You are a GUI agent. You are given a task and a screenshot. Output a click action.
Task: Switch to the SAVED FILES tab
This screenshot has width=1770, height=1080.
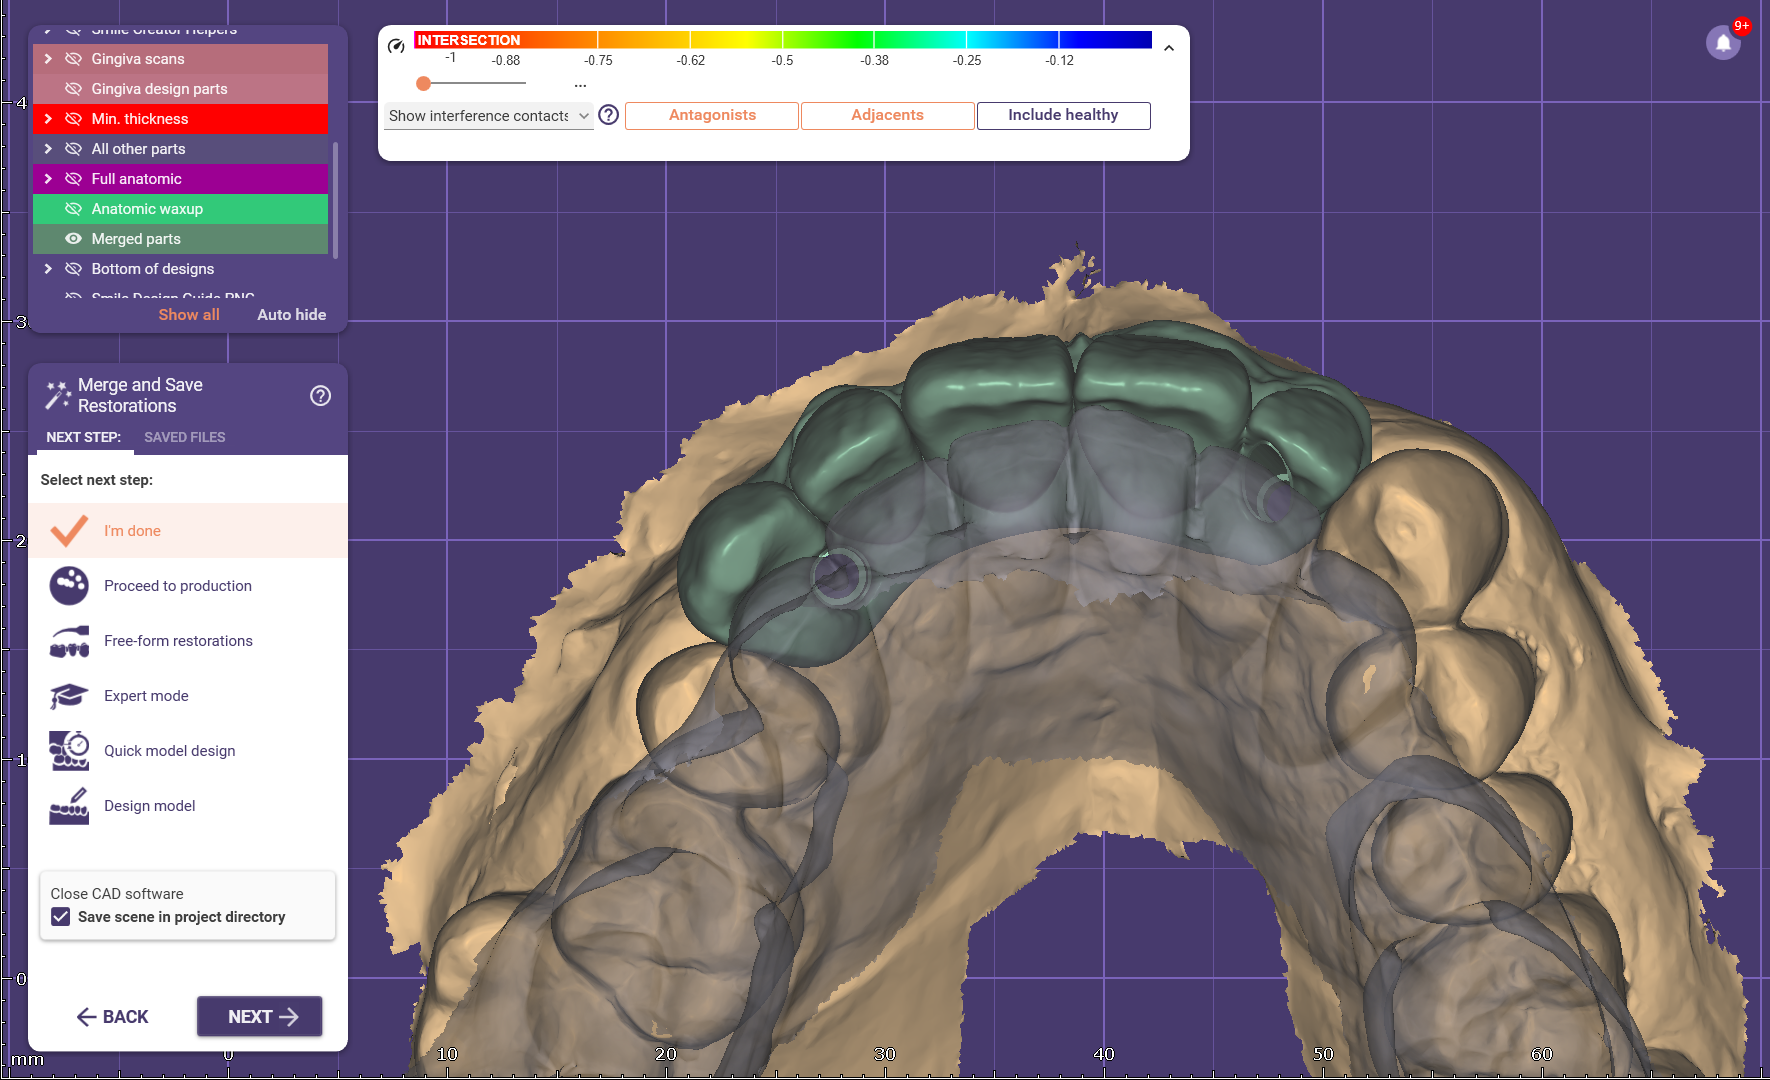point(184,437)
